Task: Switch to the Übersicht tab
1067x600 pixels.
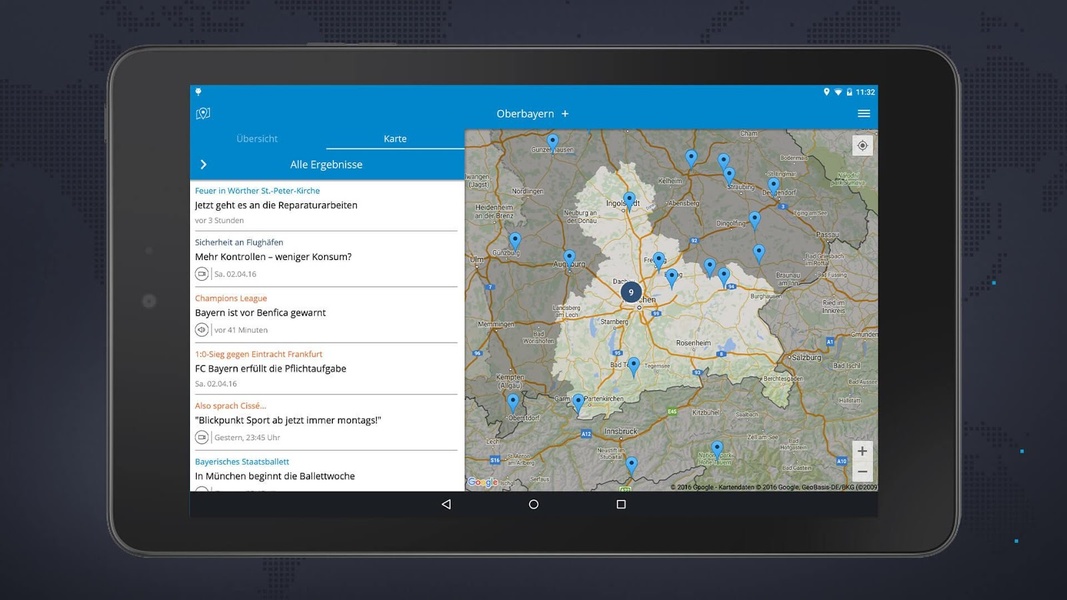Action: (x=257, y=139)
